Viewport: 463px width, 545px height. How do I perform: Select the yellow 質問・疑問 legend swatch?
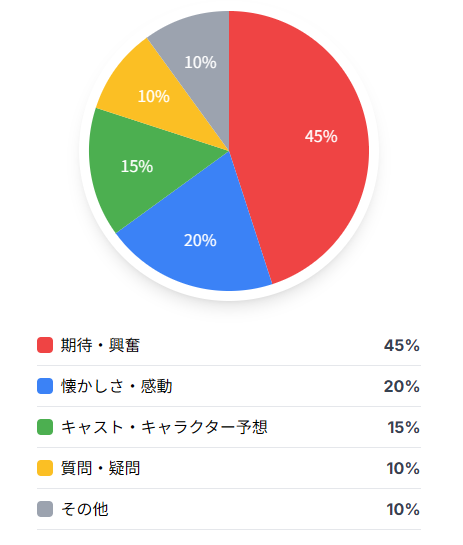tap(45, 468)
